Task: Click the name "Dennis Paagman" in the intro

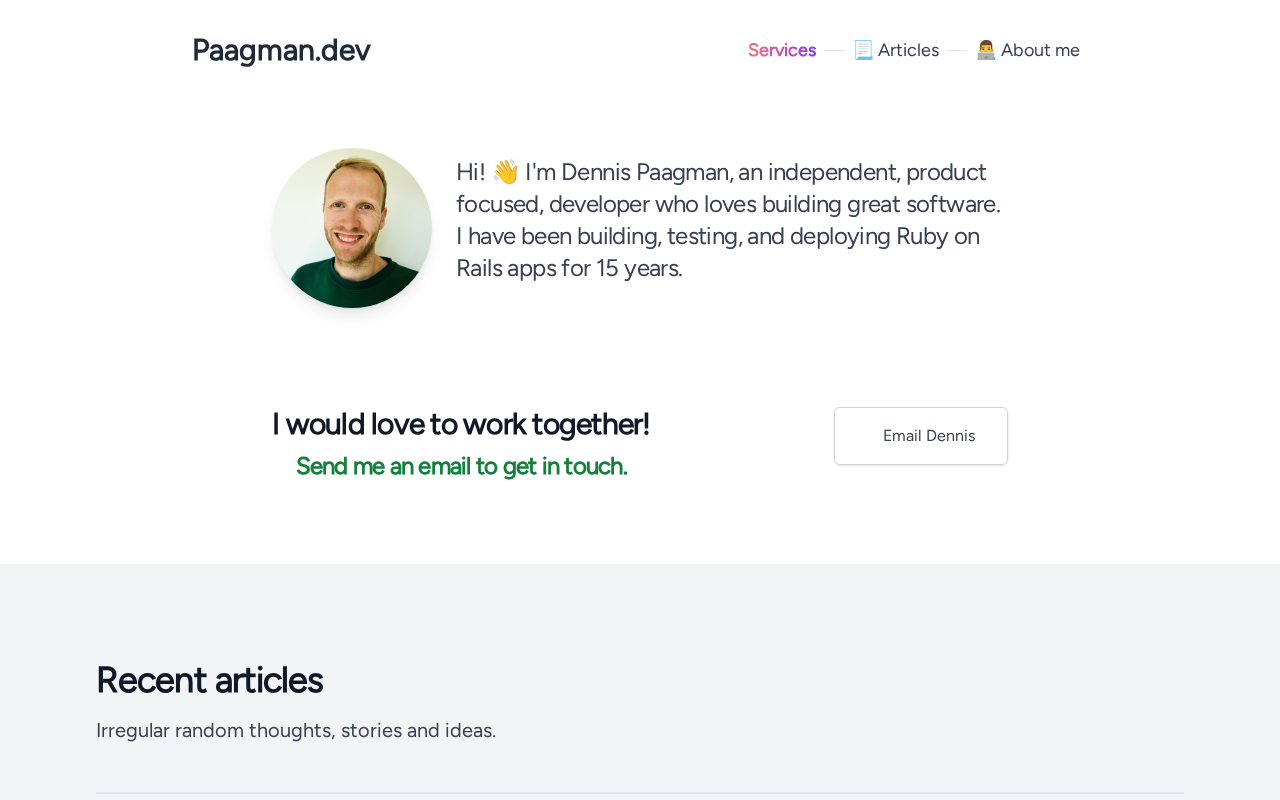Action: click(645, 172)
